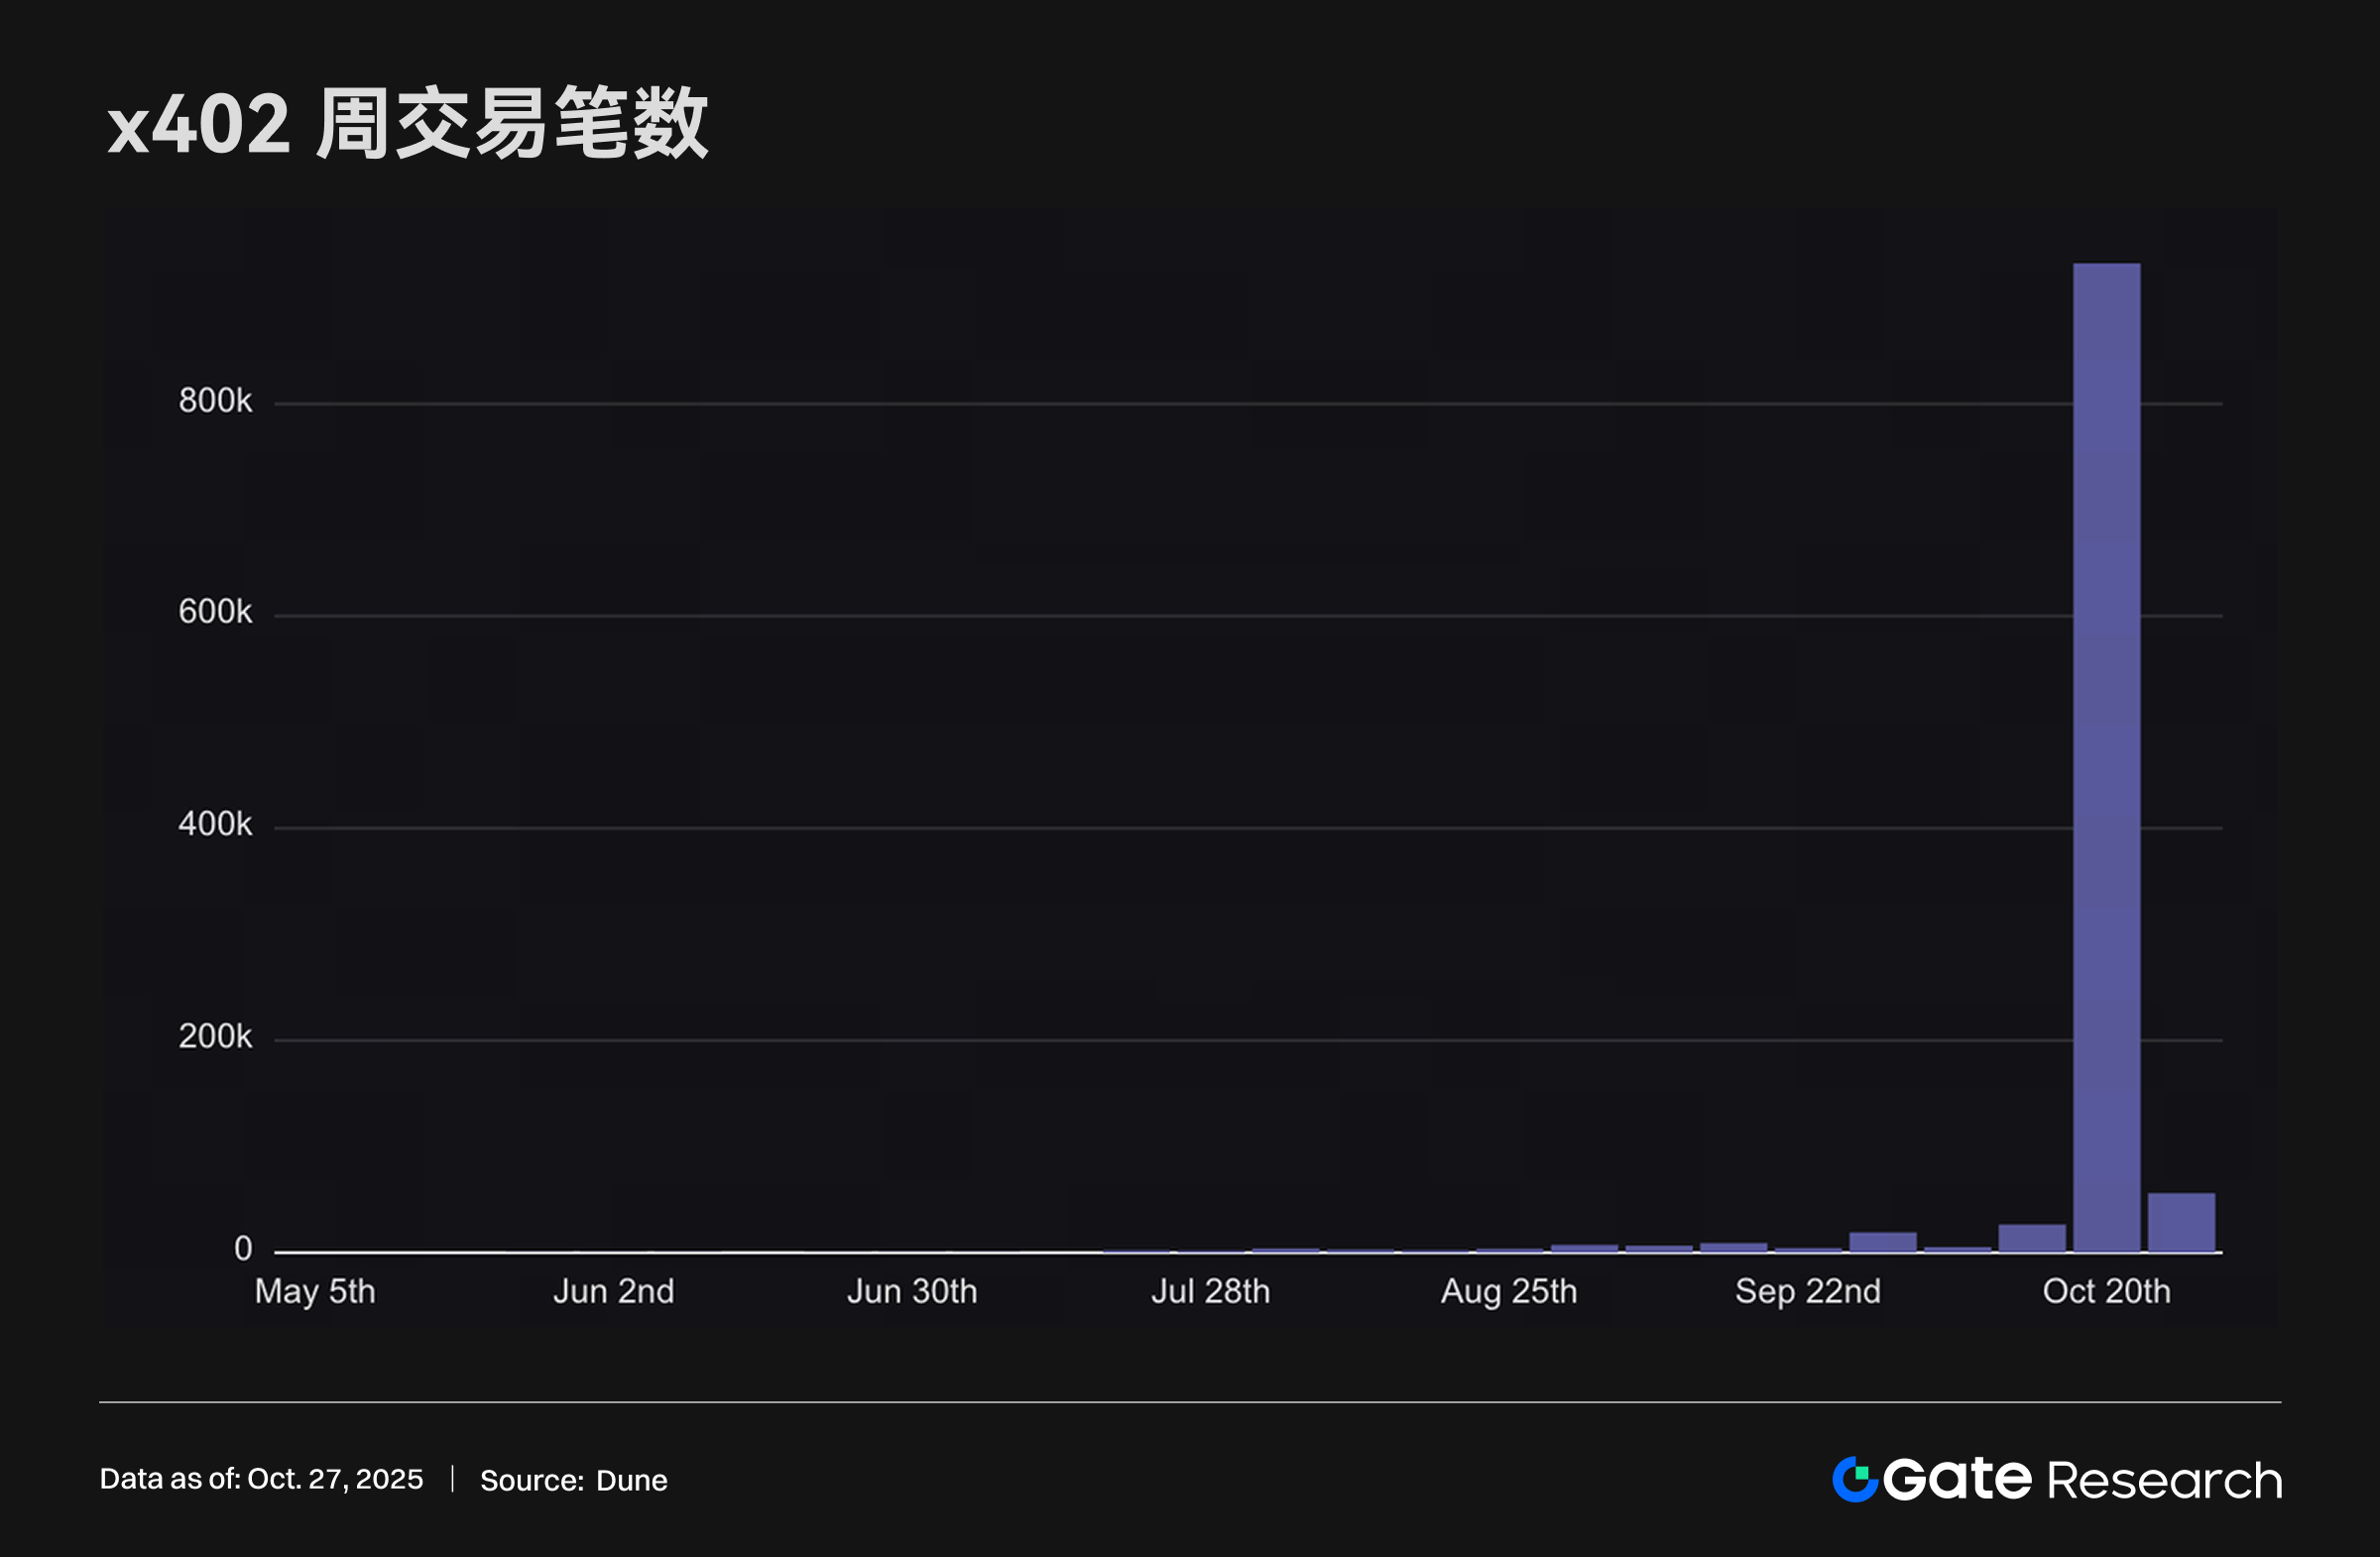This screenshot has height=1557, width=2380.
Task: Click the 200k y-axis label
Action: tap(215, 1037)
